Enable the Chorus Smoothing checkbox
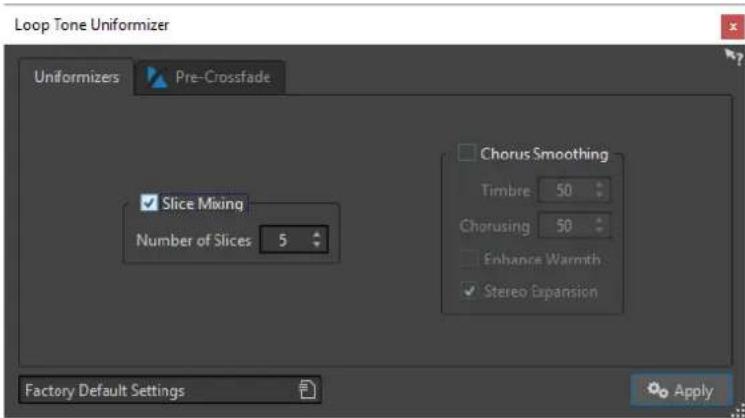This screenshot has height=418, width=745. pos(466,153)
